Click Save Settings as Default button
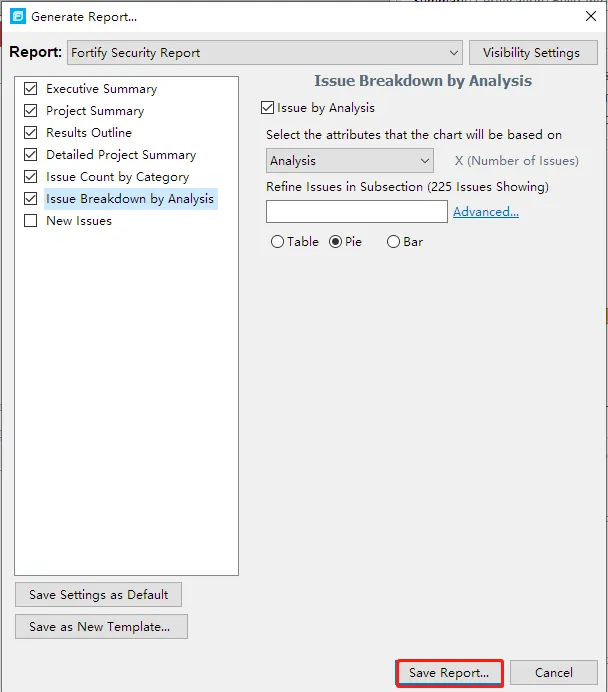The width and height of the screenshot is (608, 692). [x=98, y=594]
